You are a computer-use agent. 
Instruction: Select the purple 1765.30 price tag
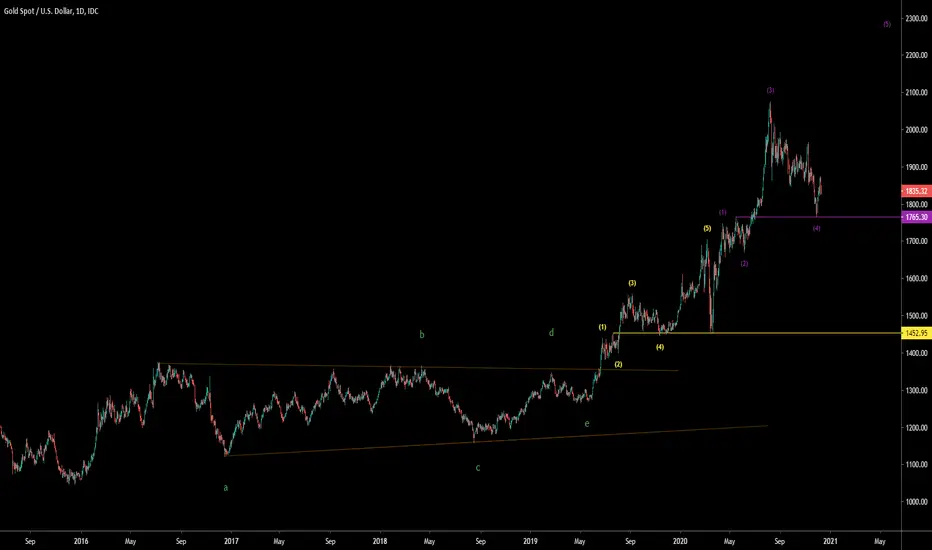point(915,217)
